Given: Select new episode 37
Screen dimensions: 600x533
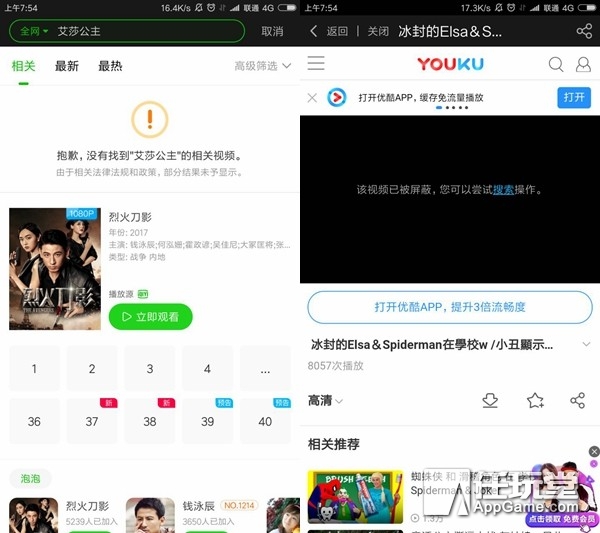Looking at the screenshot, I should pyautogui.click(x=92, y=421).
